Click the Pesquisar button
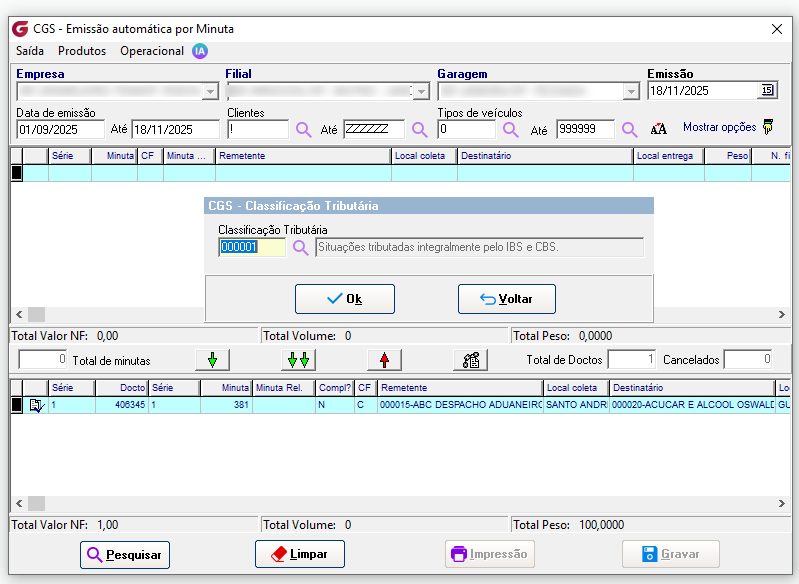Viewport: 799px width, 584px height. (125, 554)
